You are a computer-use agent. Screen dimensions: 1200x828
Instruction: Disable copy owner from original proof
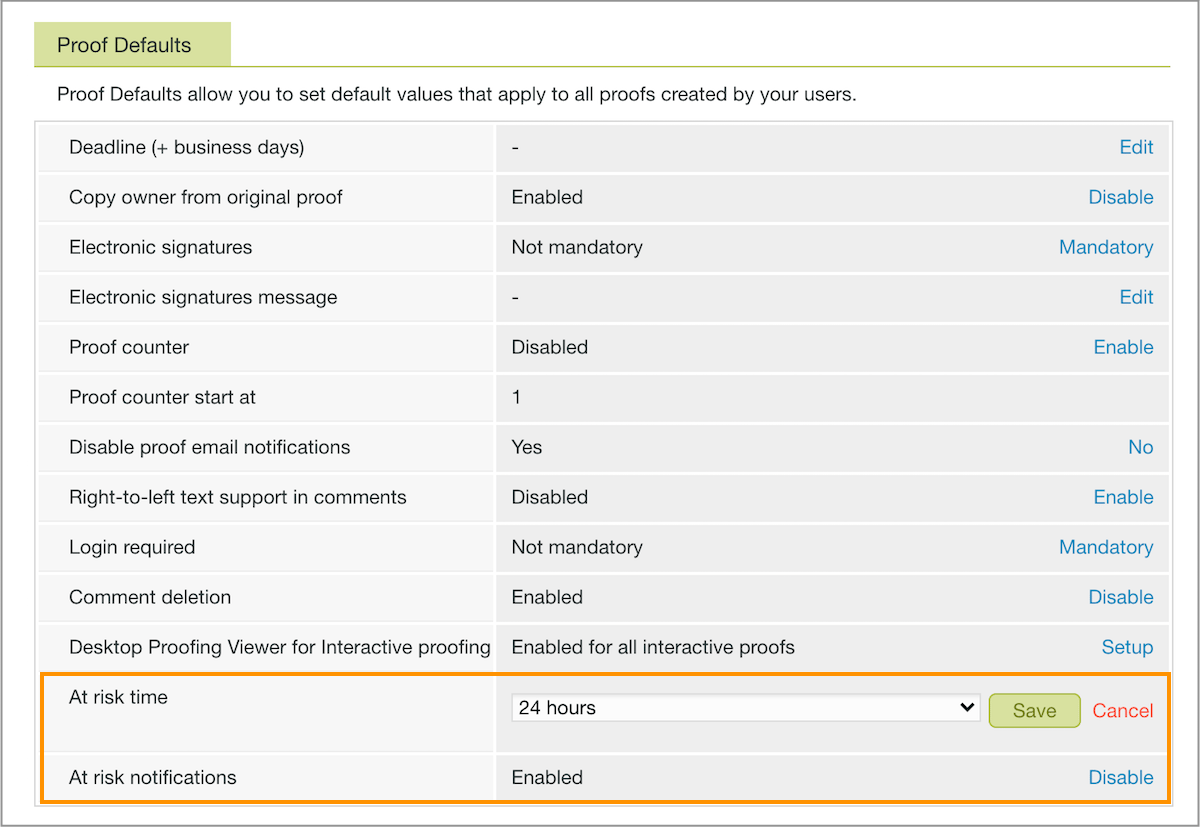click(x=1121, y=197)
